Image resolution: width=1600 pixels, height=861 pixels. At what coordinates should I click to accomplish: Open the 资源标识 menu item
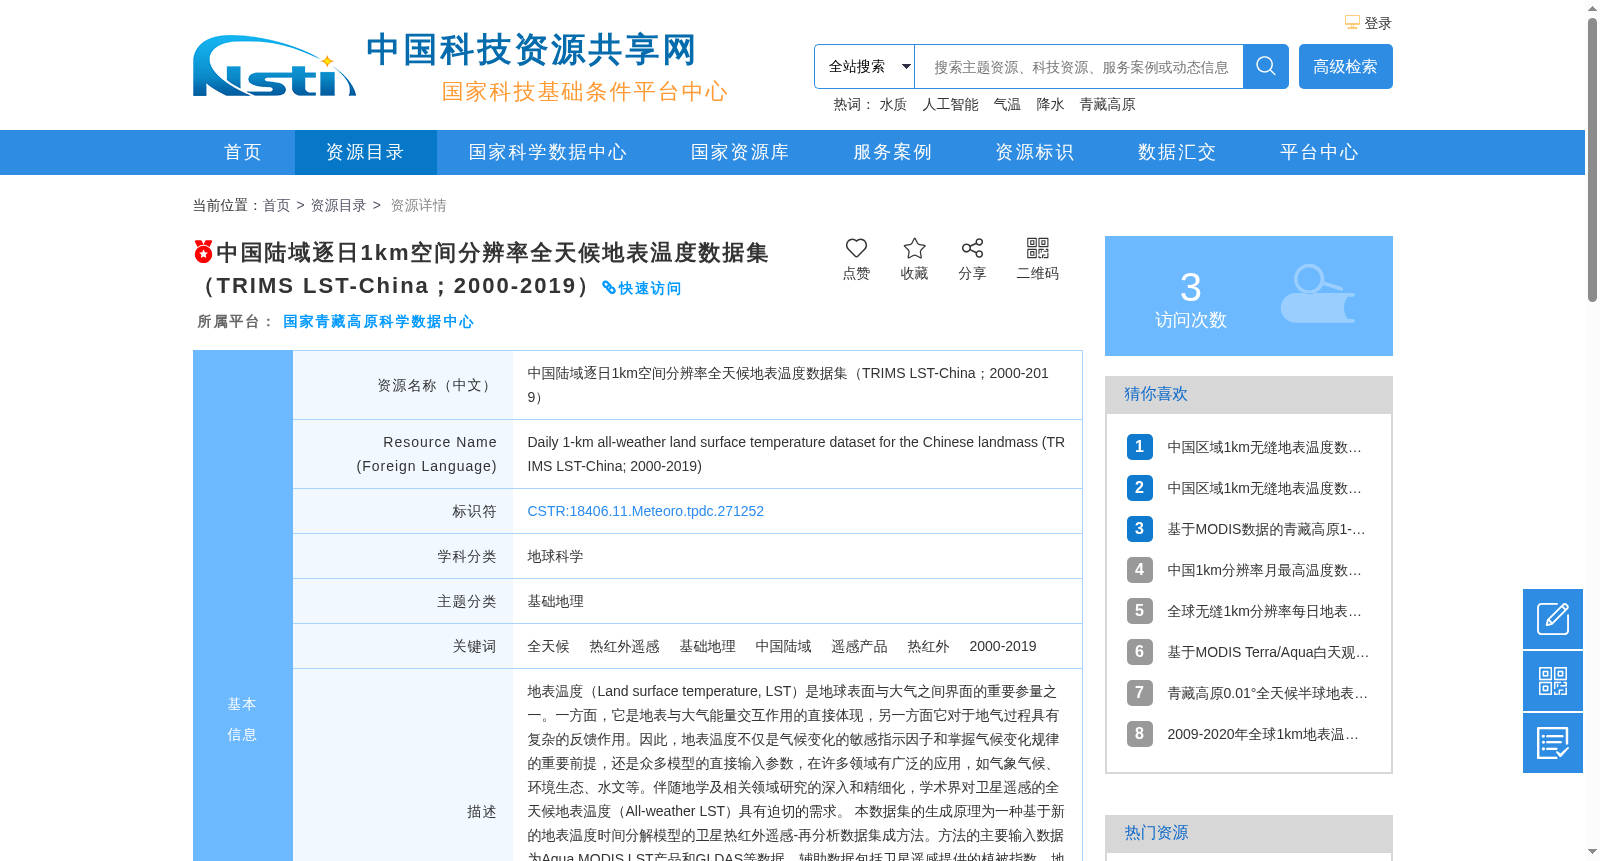1034,152
